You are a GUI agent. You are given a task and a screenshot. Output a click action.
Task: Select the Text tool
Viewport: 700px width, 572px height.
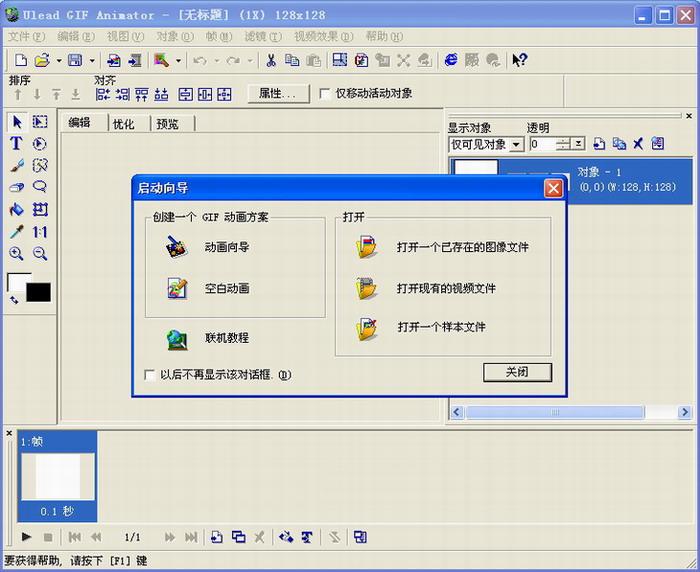(x=17, y=144)
